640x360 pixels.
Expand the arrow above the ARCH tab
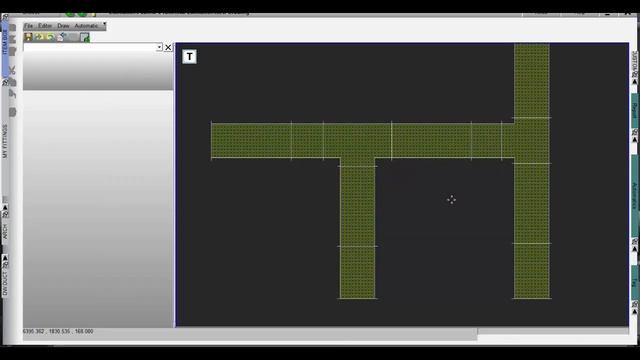tap(5, 208)
